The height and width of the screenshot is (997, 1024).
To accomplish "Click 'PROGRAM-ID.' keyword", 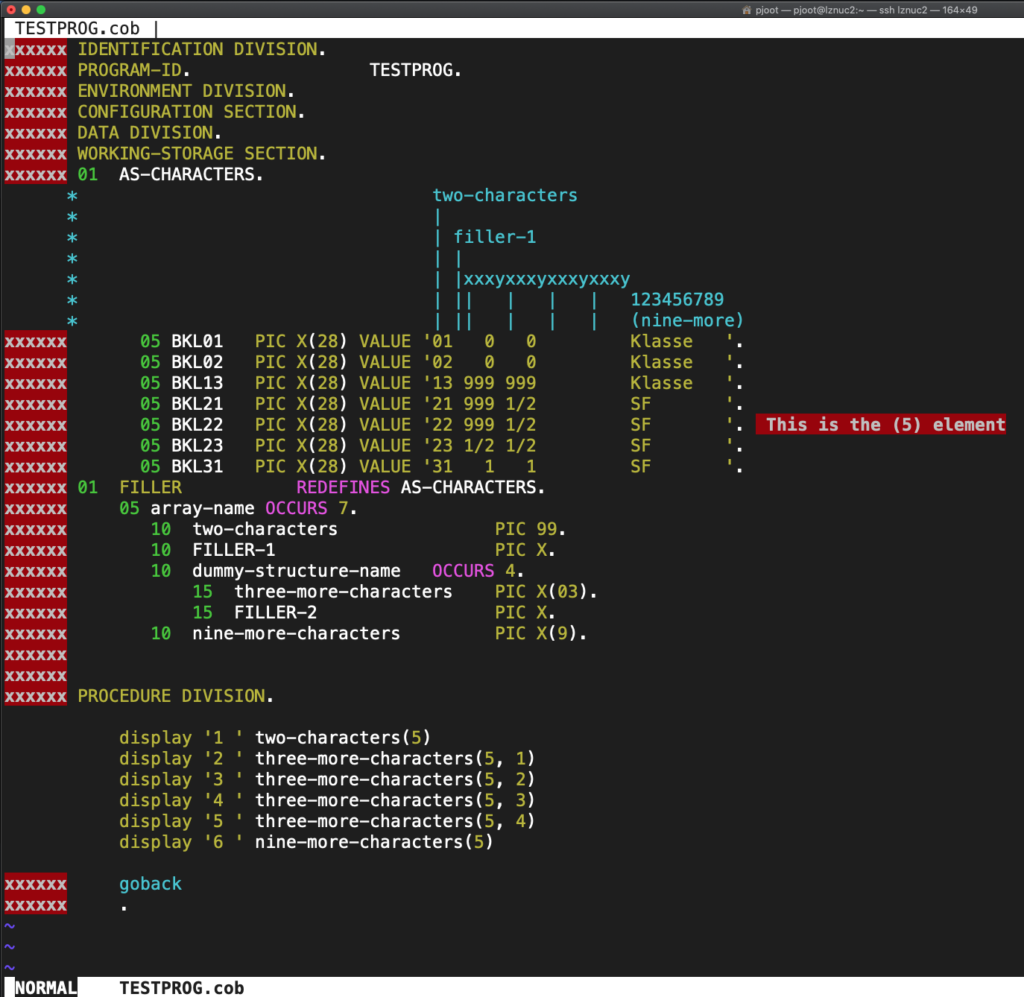I will pyautogui.click(x=133, y=71).
